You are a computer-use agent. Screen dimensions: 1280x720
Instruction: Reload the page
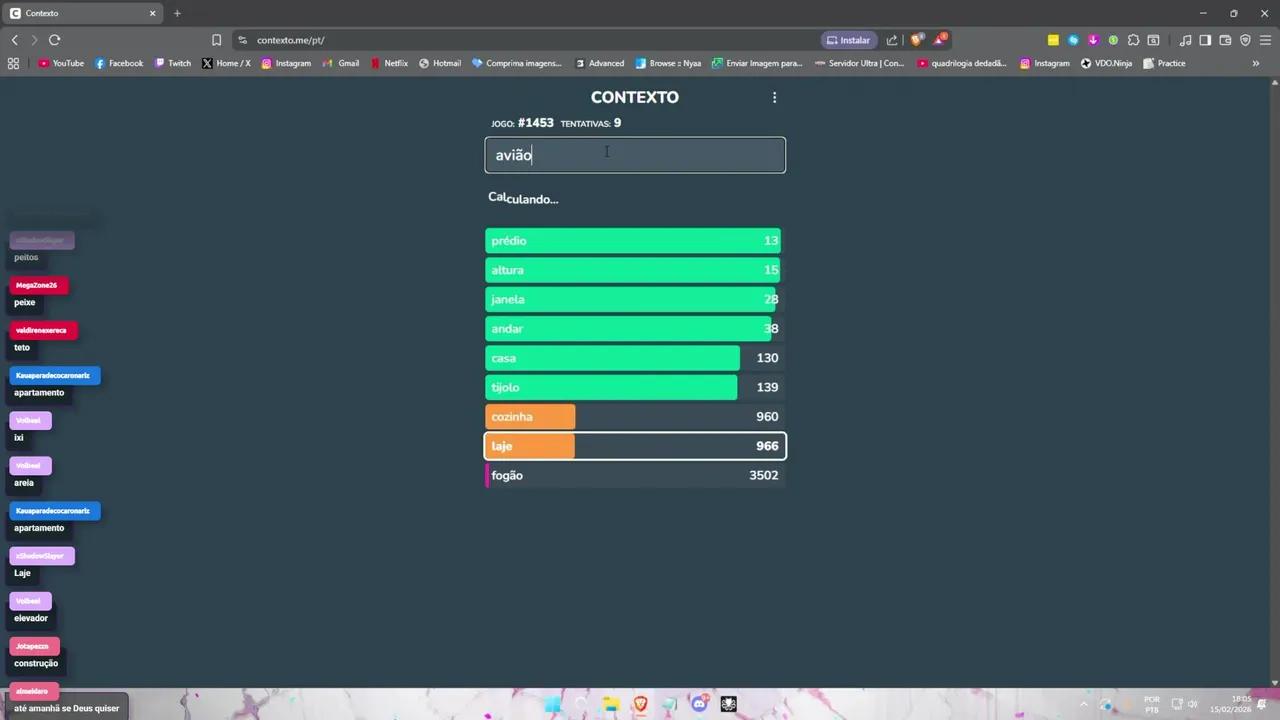tap(54, 40)
